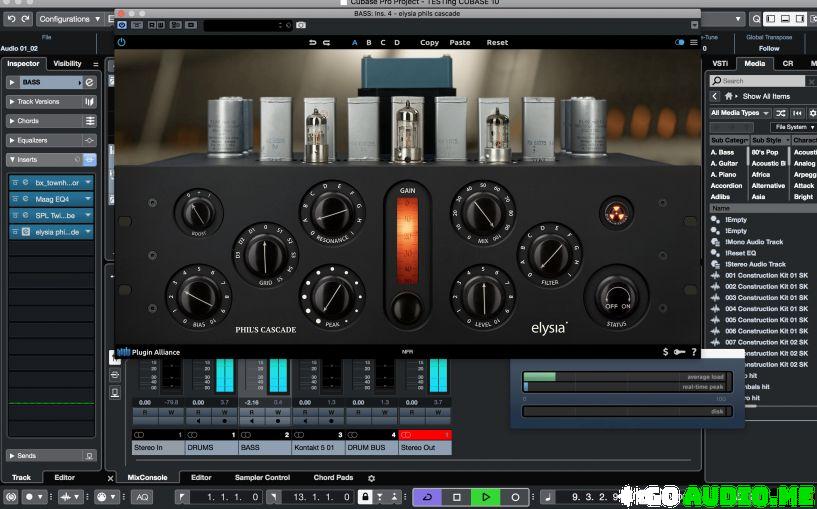This screenshot has height=509, width=817.
Task: Click the Media Search input field
Action: 757,81
